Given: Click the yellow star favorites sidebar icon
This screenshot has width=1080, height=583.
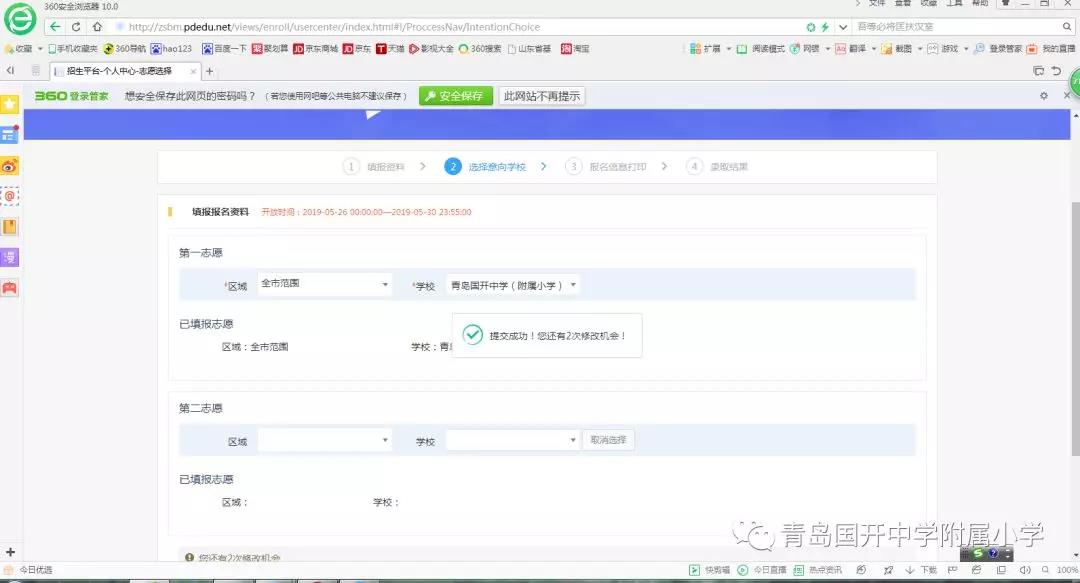Looking at the screenshot, I should click(10, 104).
